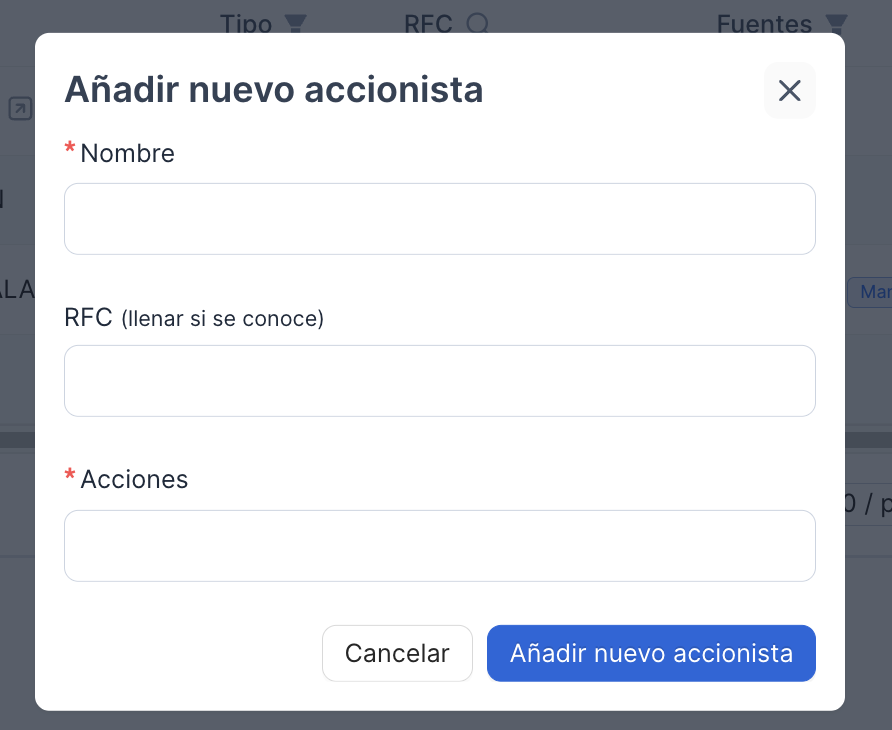Open the external link icon behind dialog
The image size is (892, 730).
[x=20, y=108]
